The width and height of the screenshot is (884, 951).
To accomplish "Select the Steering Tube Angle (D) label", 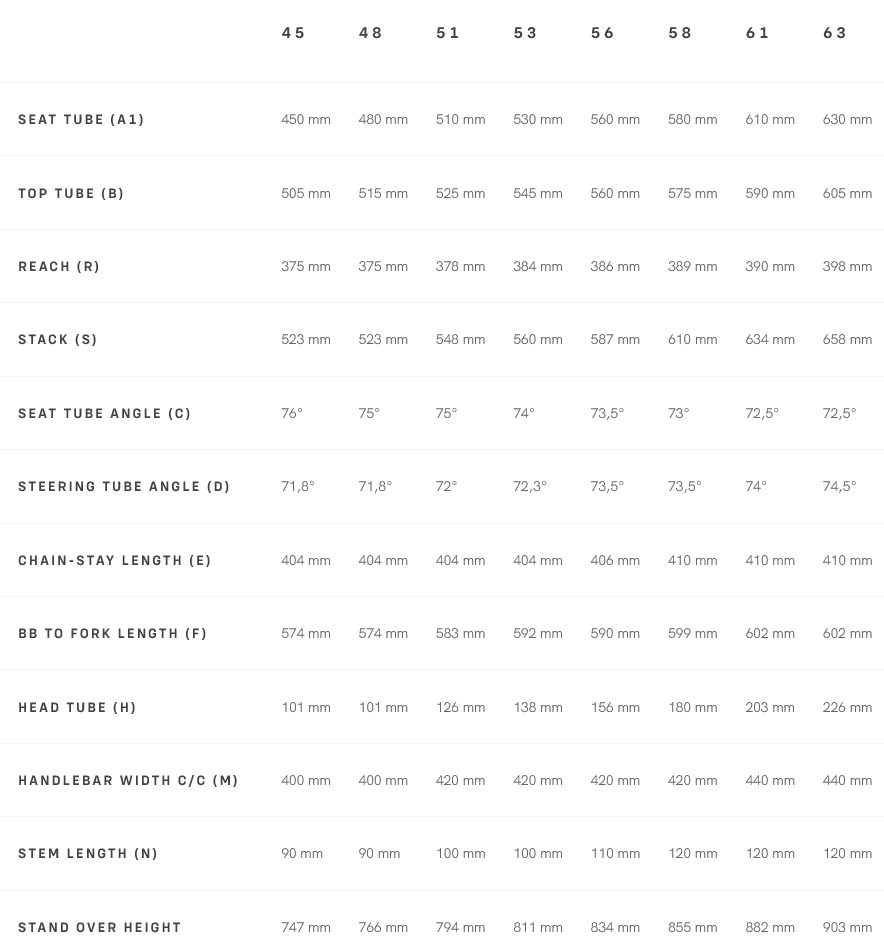I will pos(124,487).
